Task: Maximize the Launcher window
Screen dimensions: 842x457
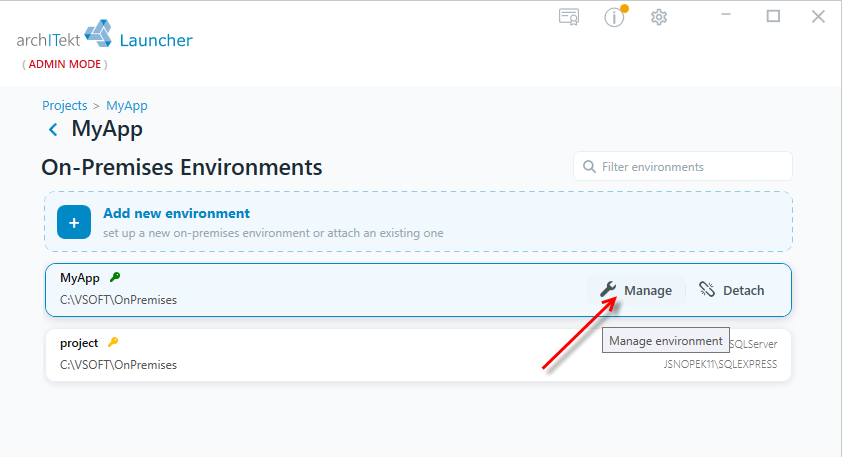Action: [x=773, y=16]
